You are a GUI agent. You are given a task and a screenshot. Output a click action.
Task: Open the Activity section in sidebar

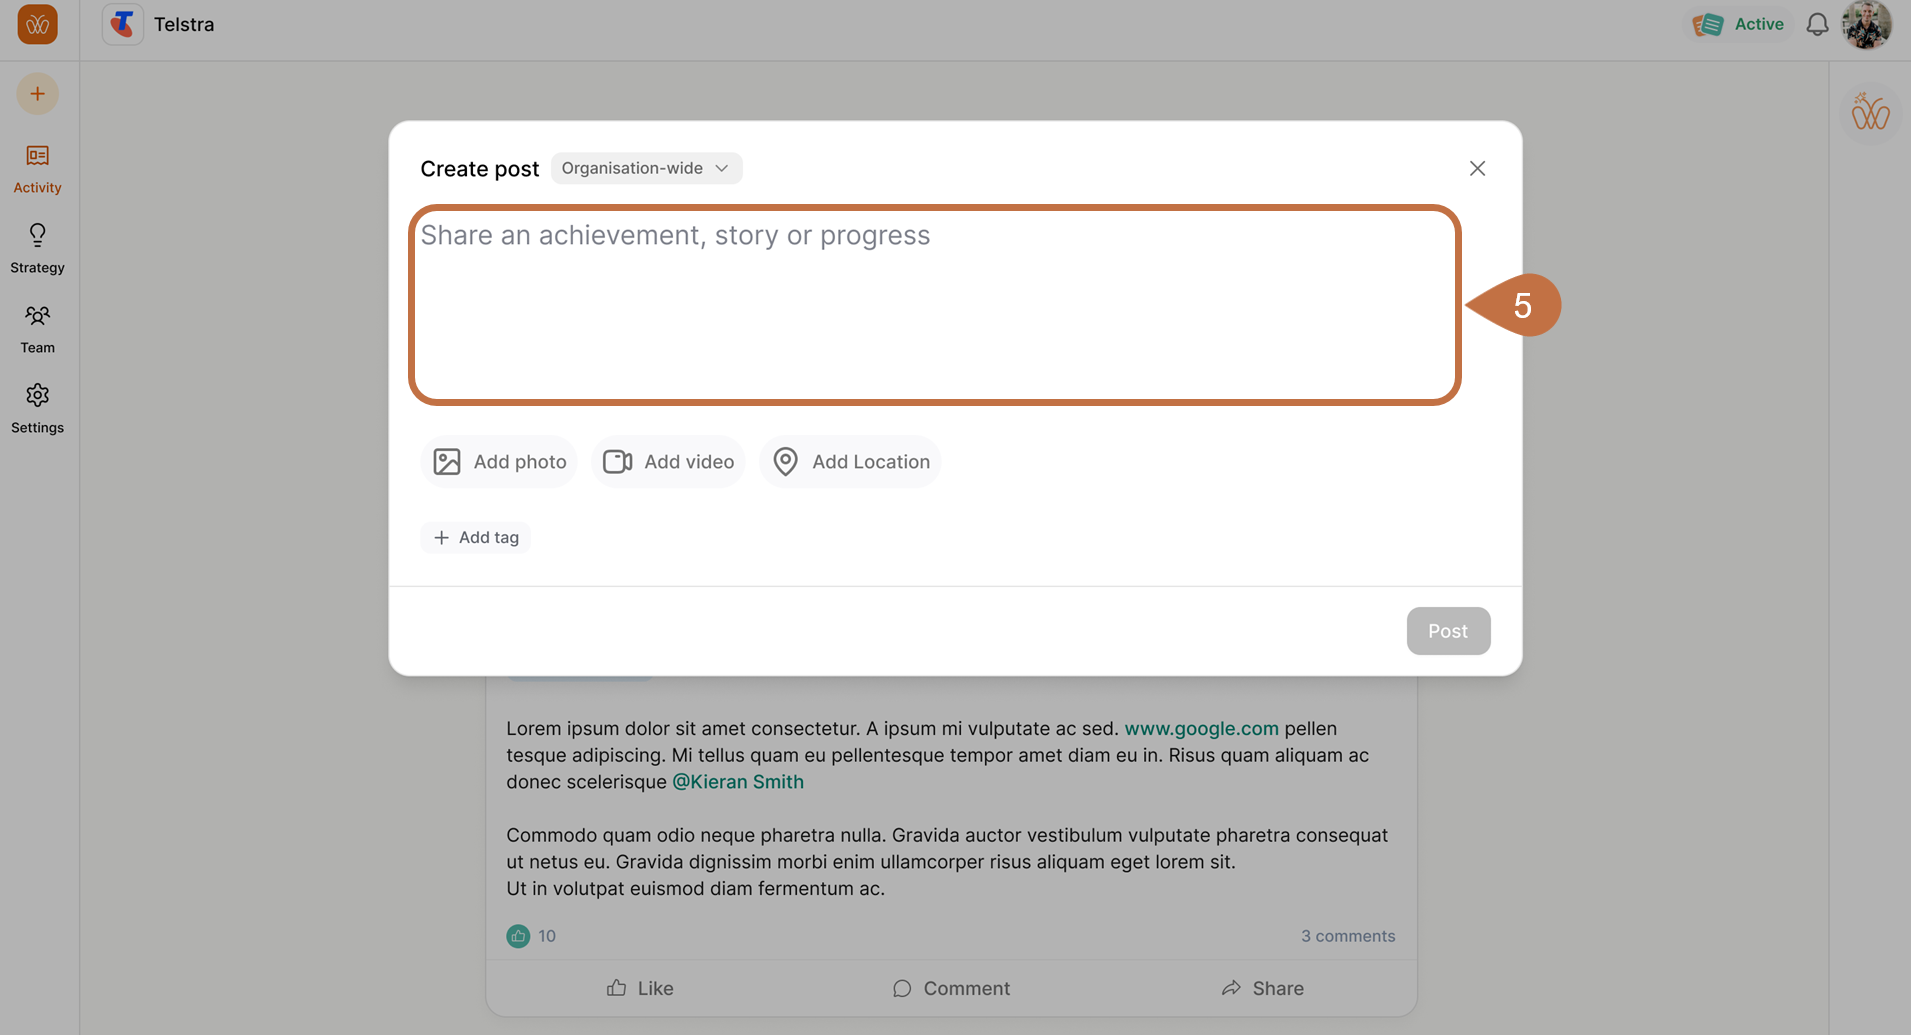[37, 168]
